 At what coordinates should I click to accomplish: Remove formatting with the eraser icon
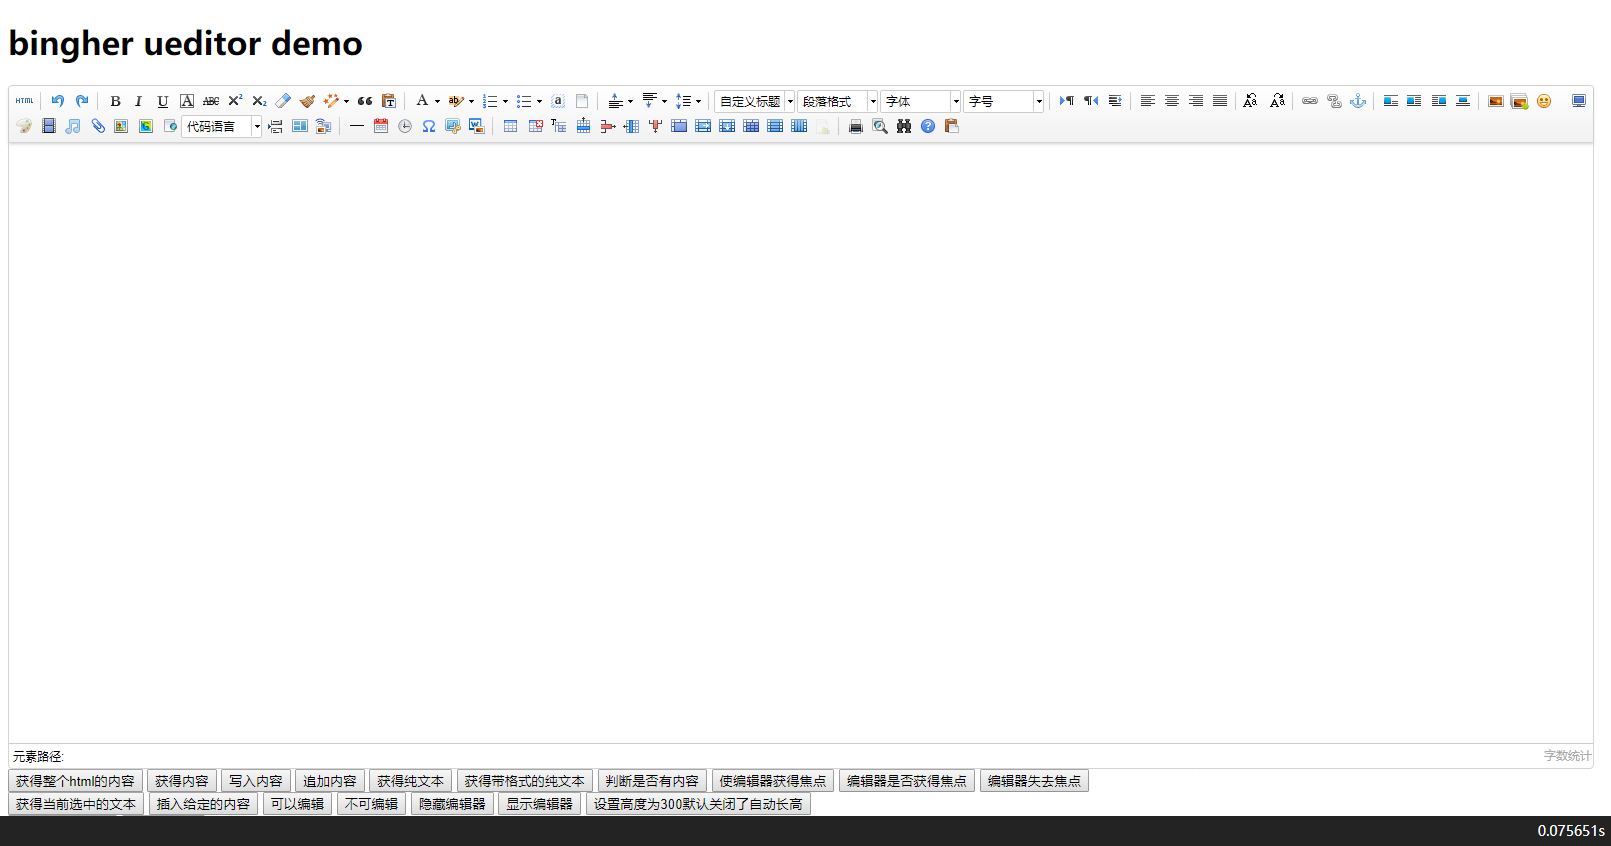(x=283, y=101)
